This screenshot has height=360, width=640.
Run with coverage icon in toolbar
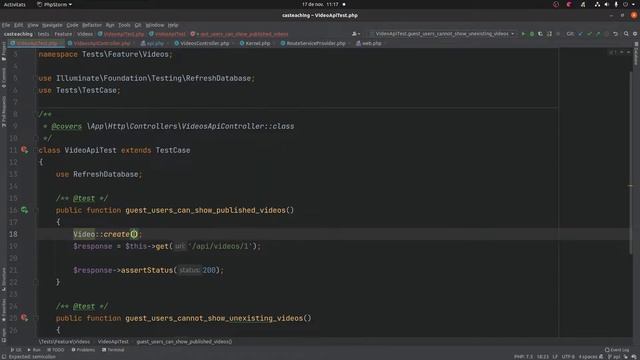click(x=540, y=34)
